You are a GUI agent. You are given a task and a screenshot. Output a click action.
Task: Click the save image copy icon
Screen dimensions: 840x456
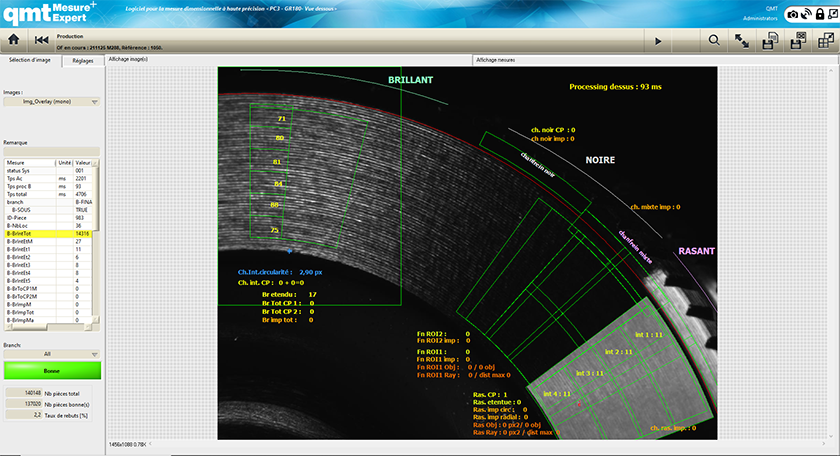(x=769, y=40)
